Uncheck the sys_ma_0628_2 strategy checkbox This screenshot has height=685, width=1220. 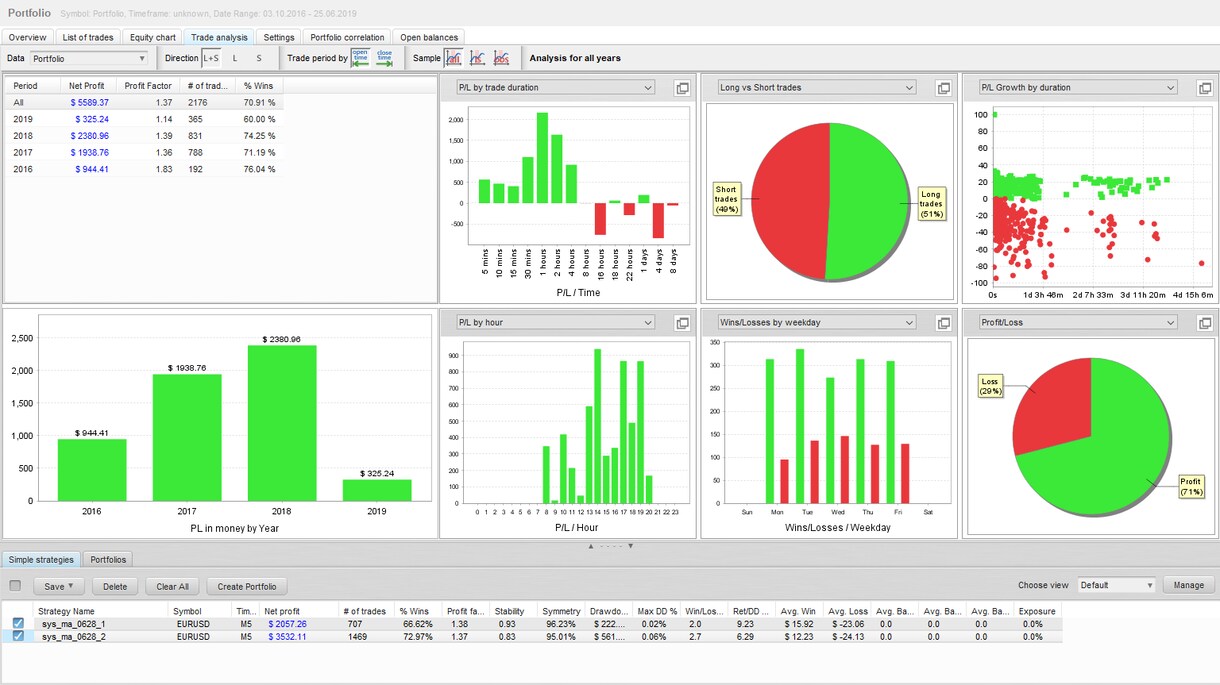point(18,636)
